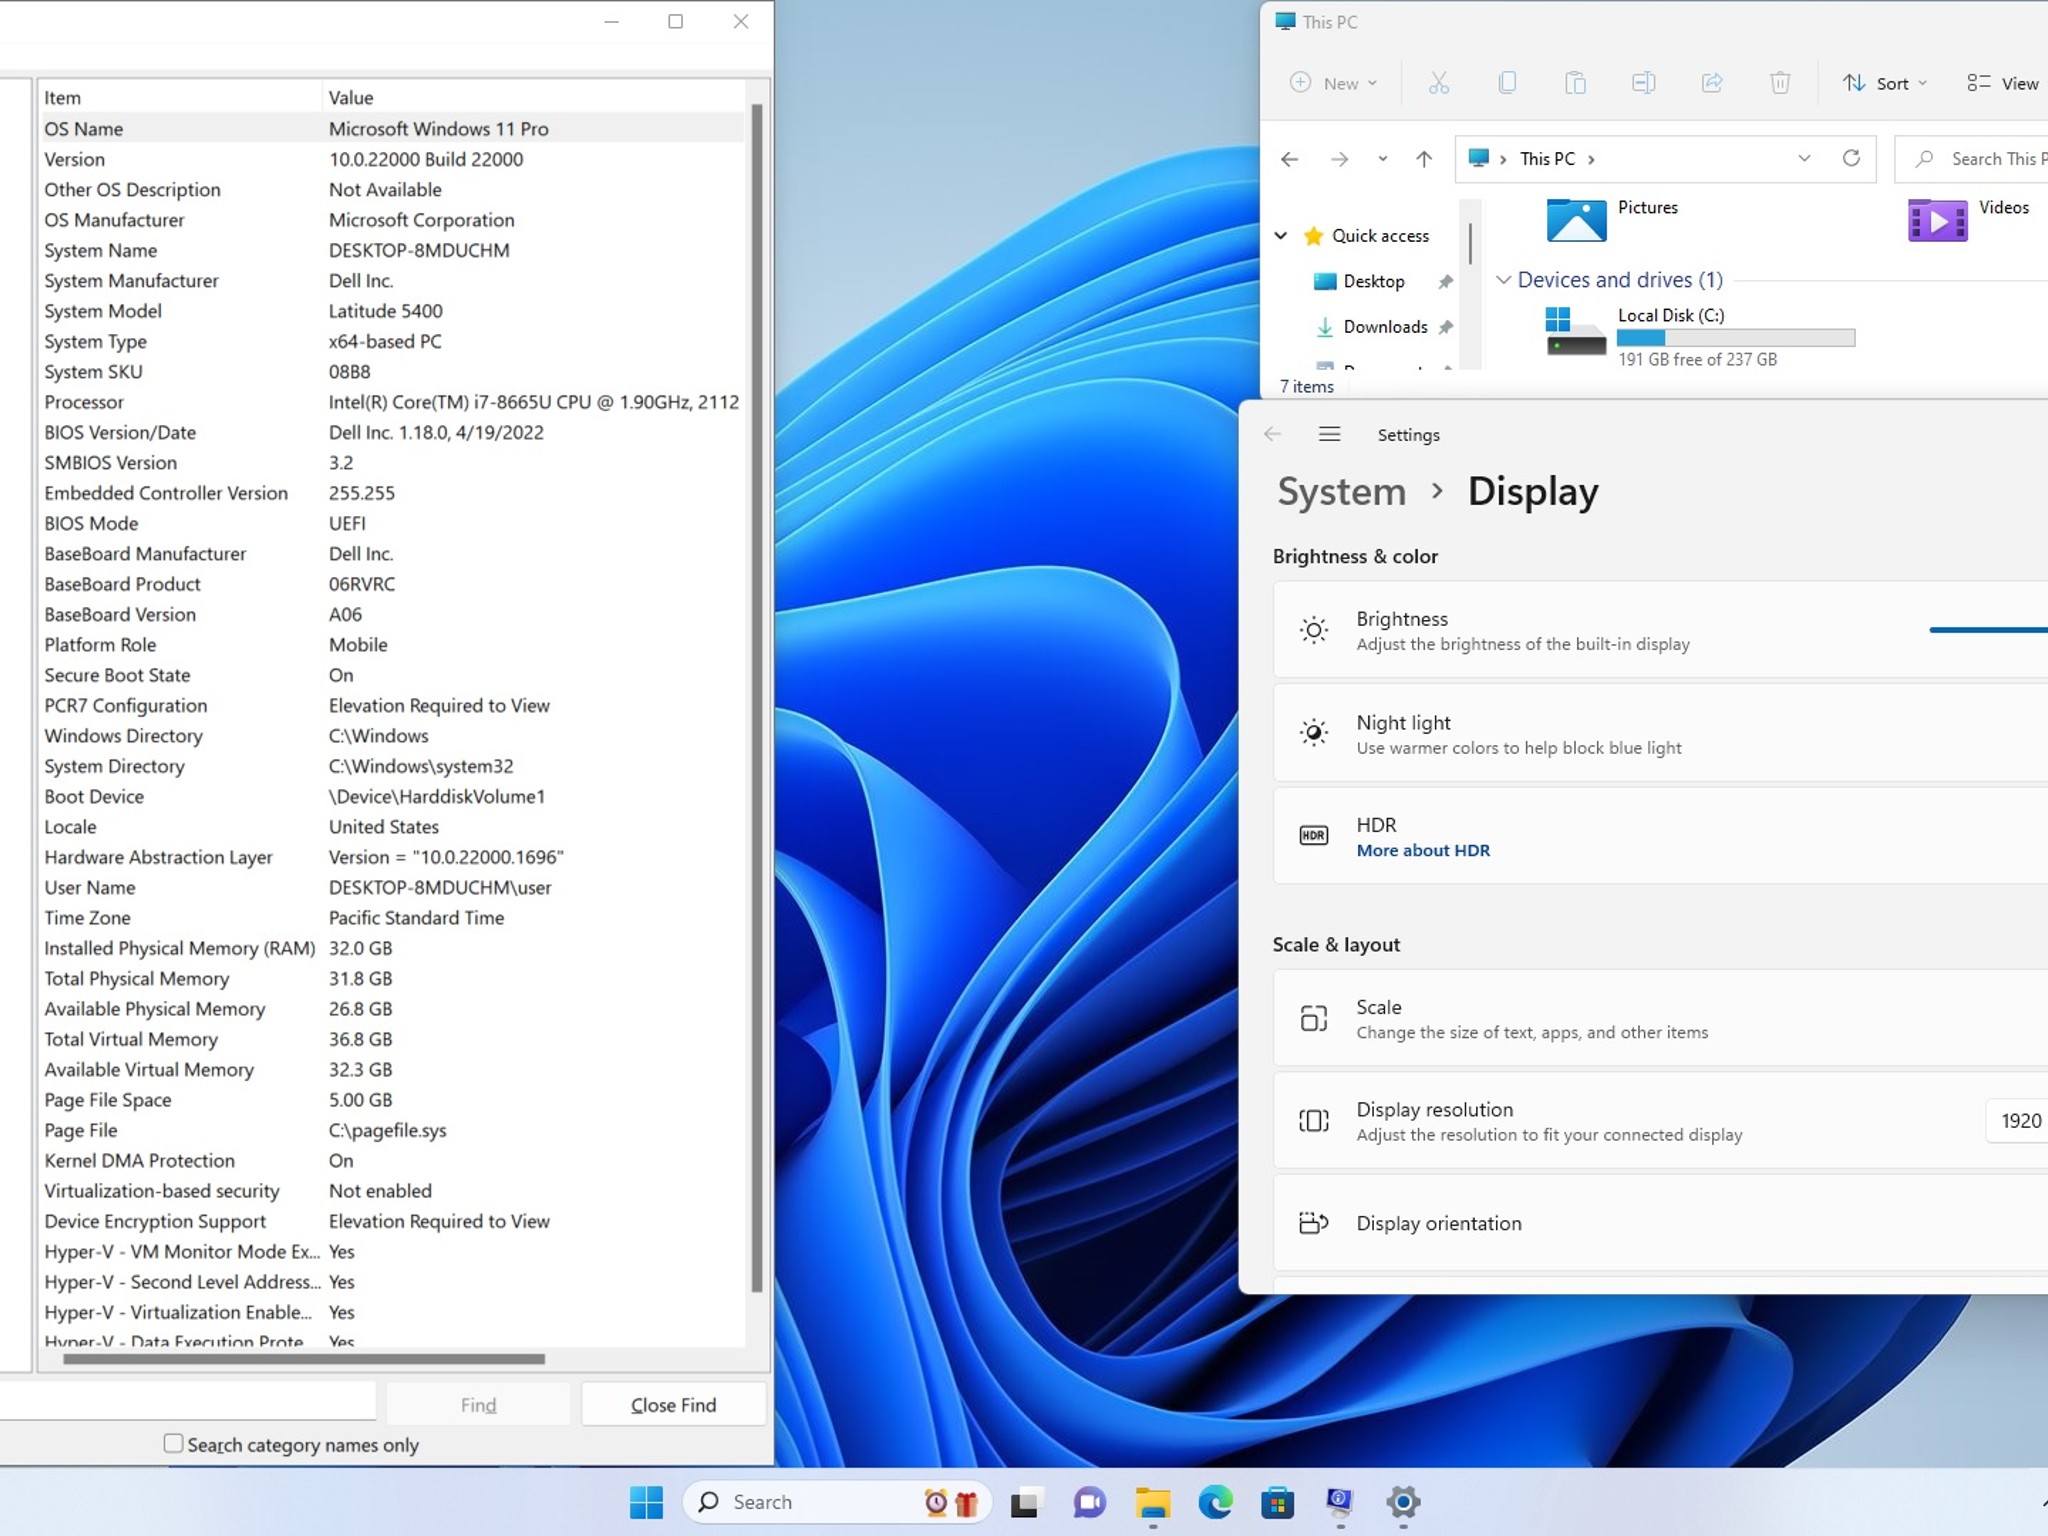The image size is (2048, 1536).
Task: Share a file via the Share icon
Action: [1711, 83]
